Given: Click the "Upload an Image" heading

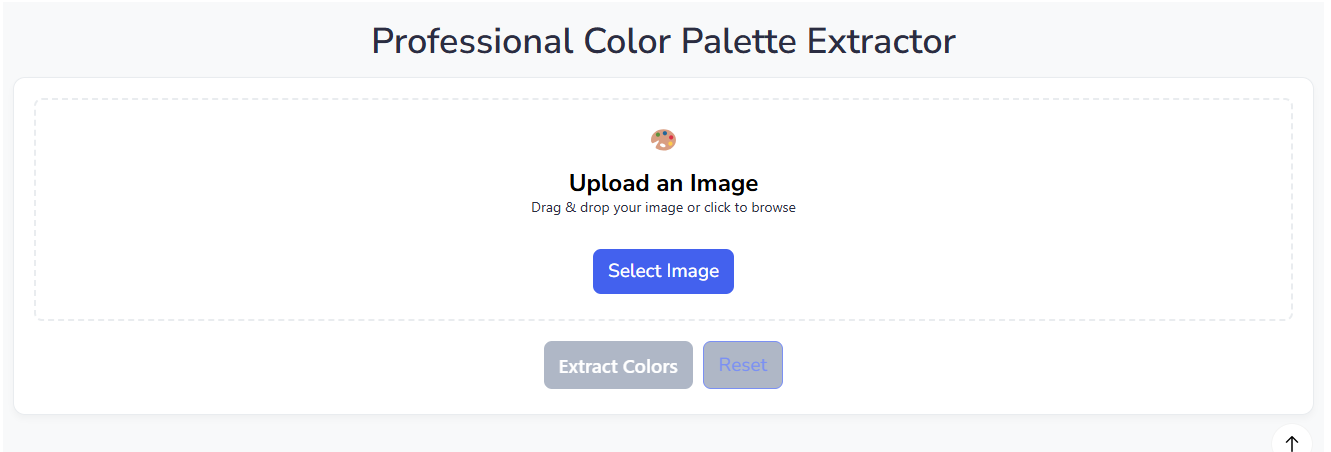Looking at the screenshot, I should click(x=663, y=183).
